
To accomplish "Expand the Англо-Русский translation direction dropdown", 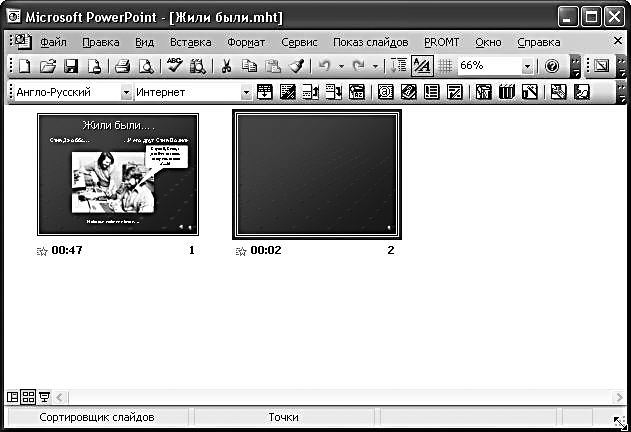I will coord(126,92).
